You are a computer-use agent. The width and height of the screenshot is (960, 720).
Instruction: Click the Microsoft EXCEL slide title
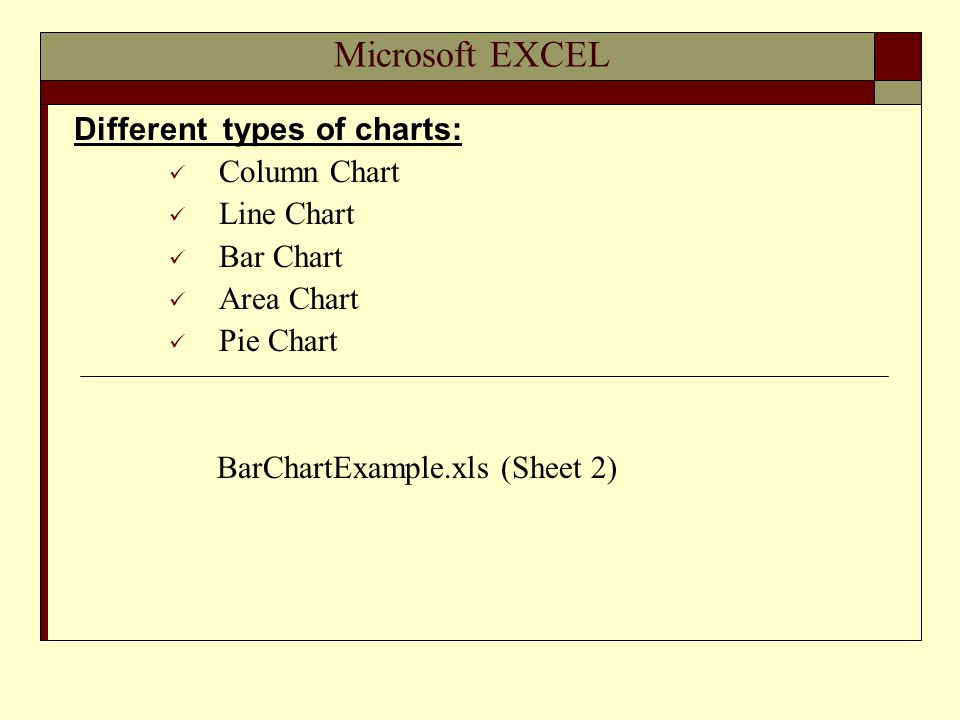tap(471, 55)
